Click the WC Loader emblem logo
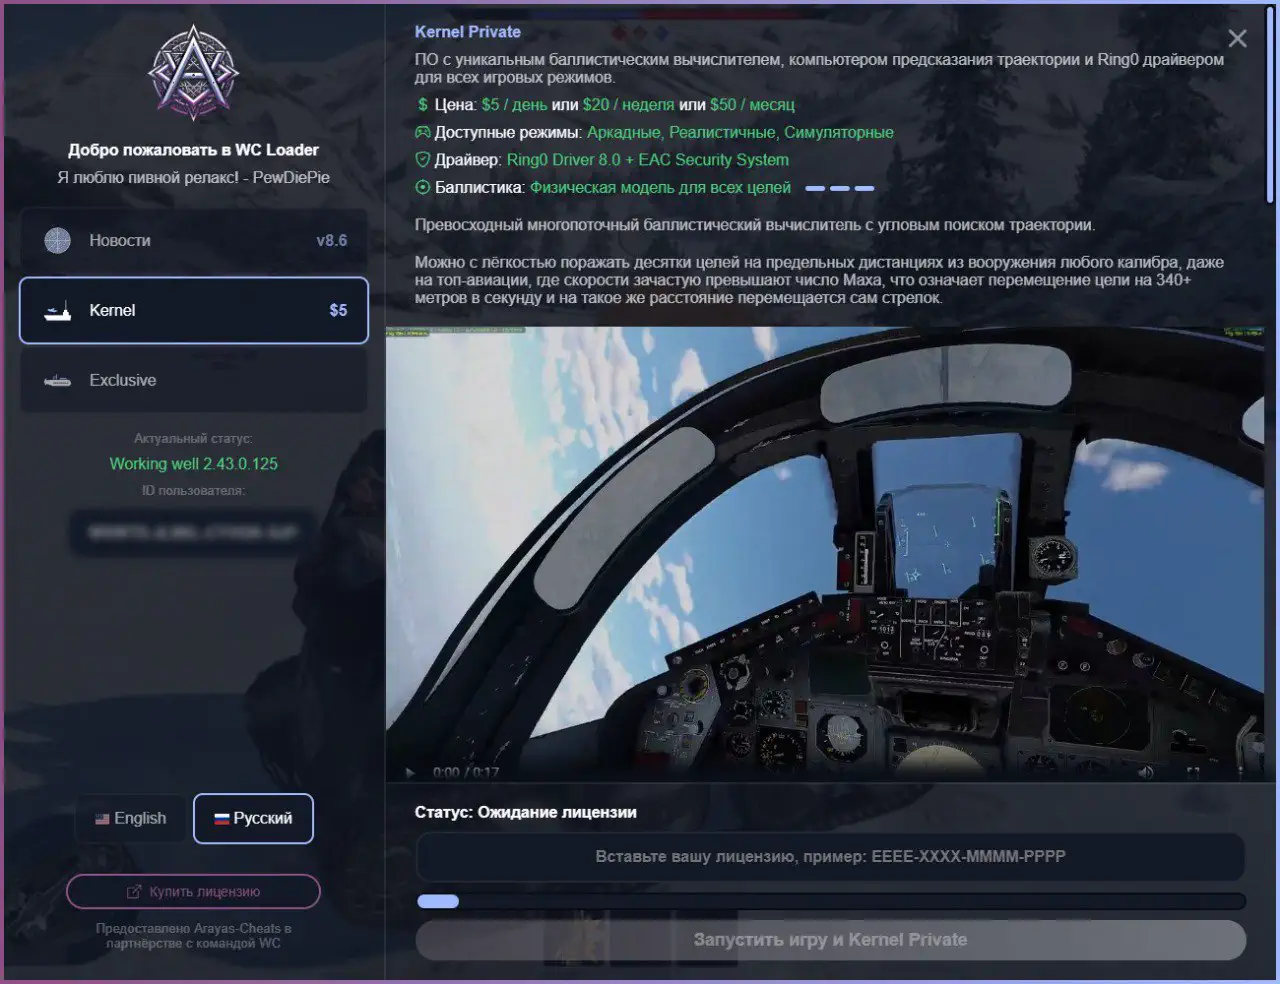This screenshot has width=1280, height=984. click(193, 72)
